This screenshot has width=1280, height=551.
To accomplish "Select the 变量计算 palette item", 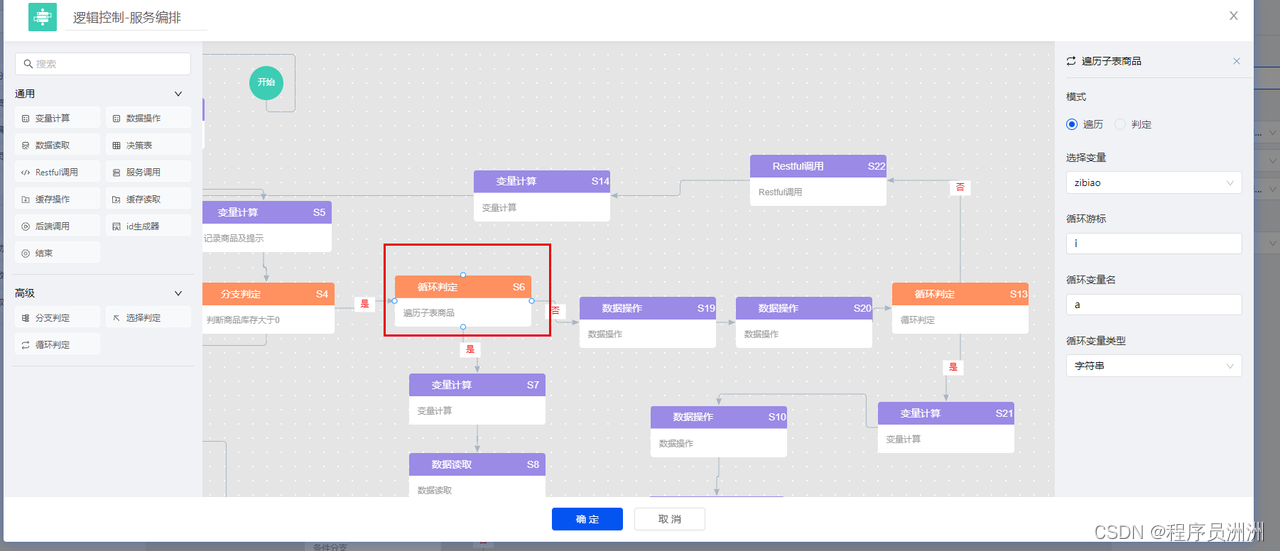I will coord(57,118).
